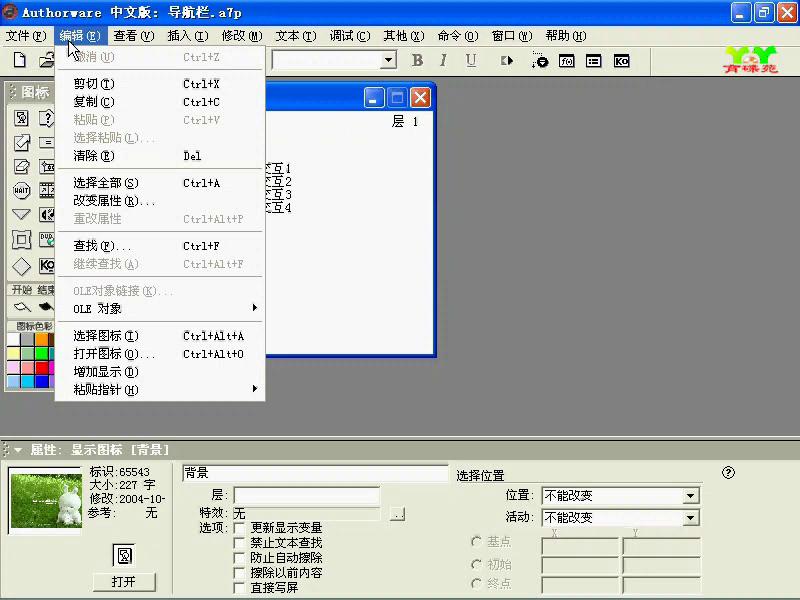Click the icon name field containing 背景
800x600 pixels.
(315, 473)
